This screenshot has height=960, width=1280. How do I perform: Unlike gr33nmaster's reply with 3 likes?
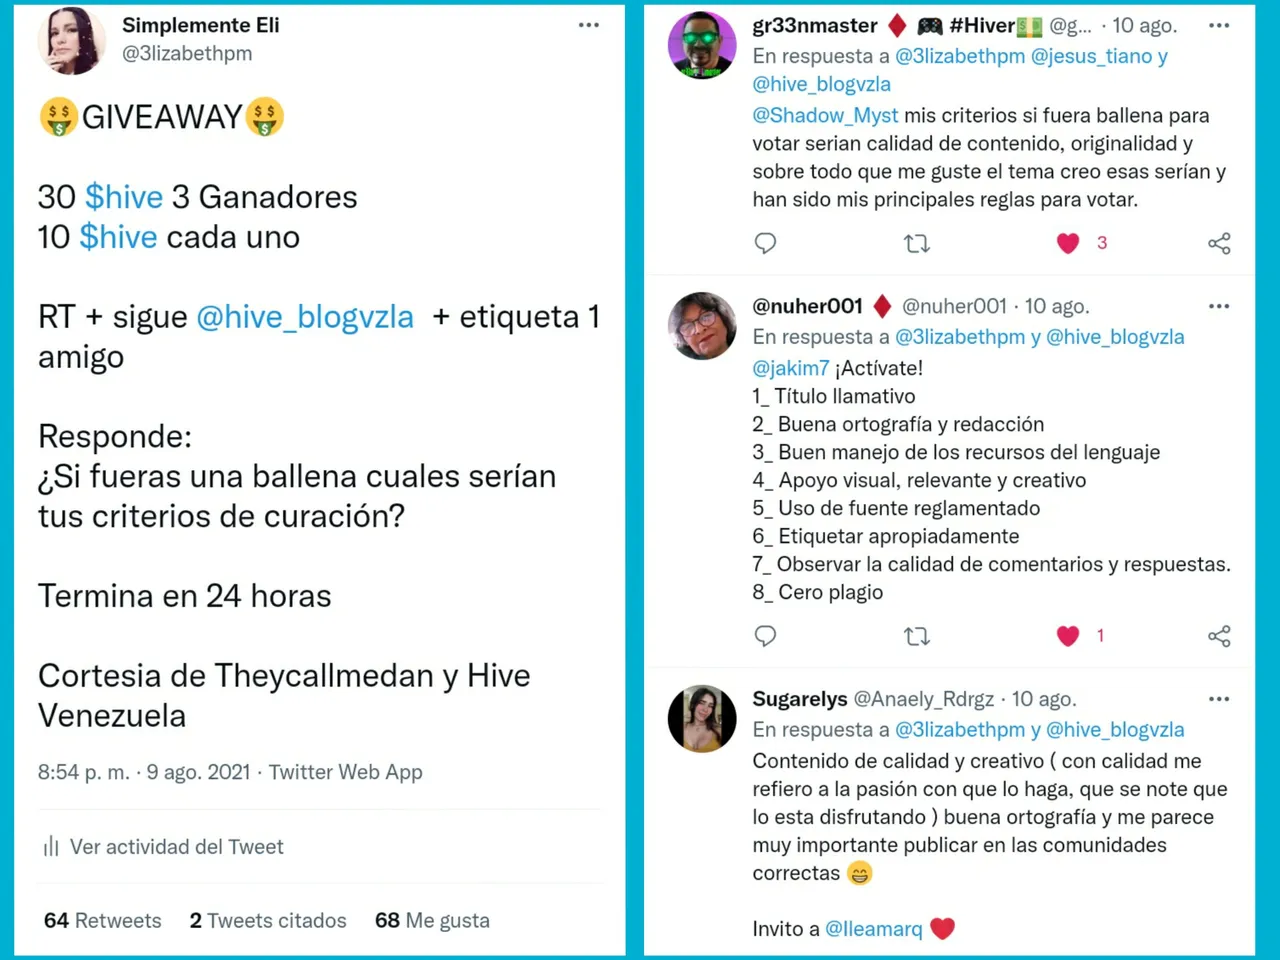coord(1068,243)
